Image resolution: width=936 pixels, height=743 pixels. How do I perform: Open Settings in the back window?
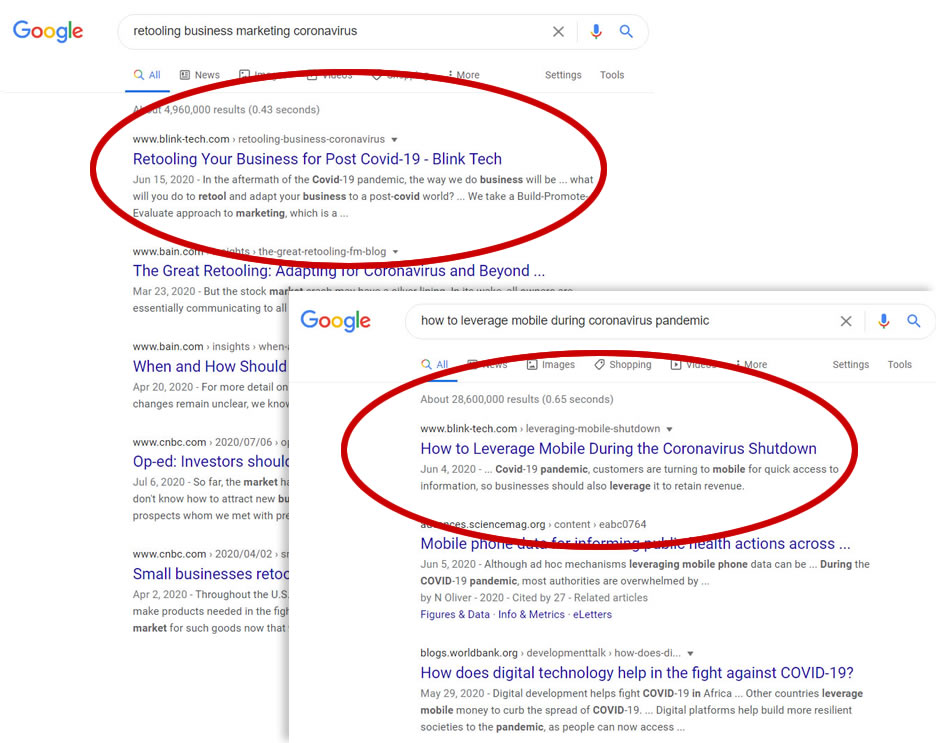(563, 75)
